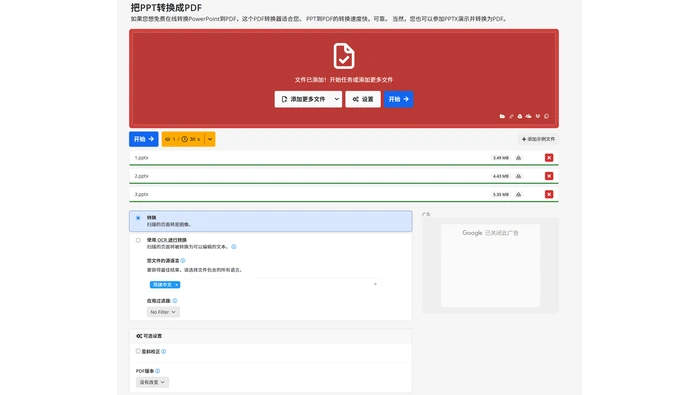Expand the yellow task counter dropdown arrow
700x395 pixels.
tap(210, 139)
